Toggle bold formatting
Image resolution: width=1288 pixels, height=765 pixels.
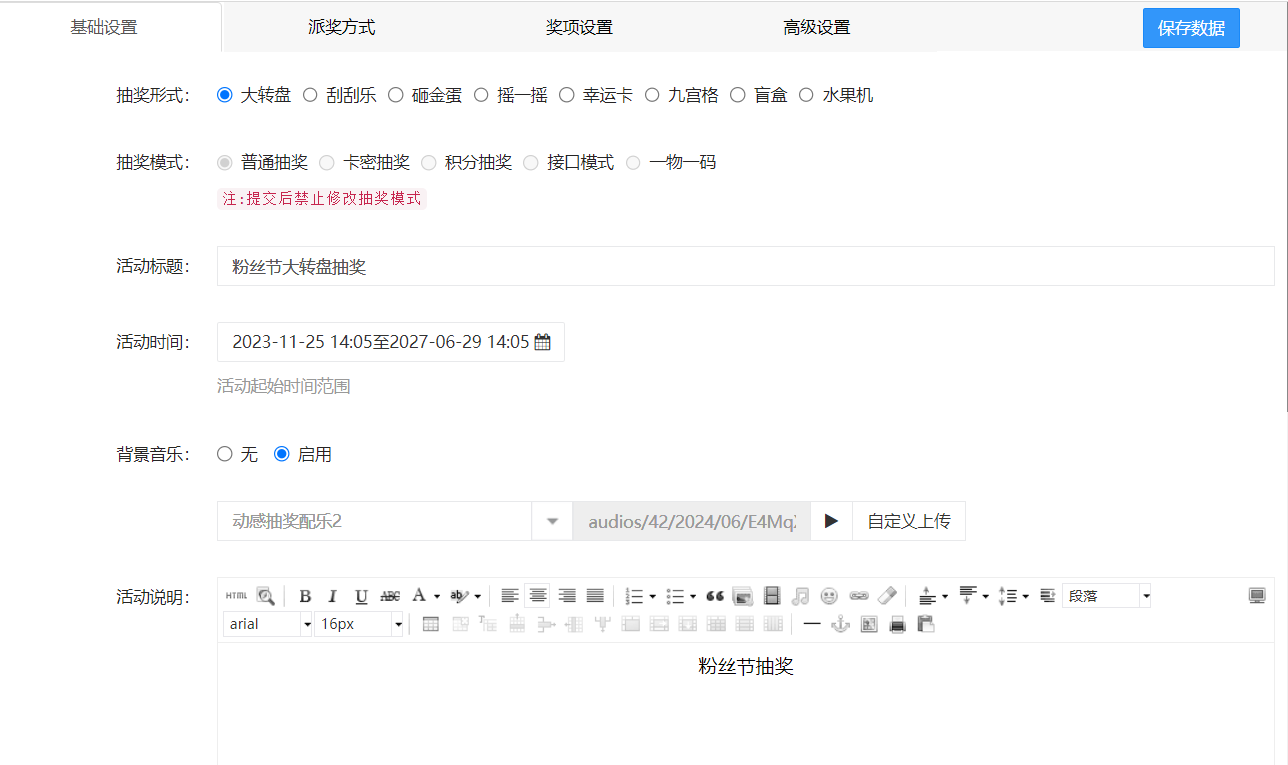(x=305, y=596)
